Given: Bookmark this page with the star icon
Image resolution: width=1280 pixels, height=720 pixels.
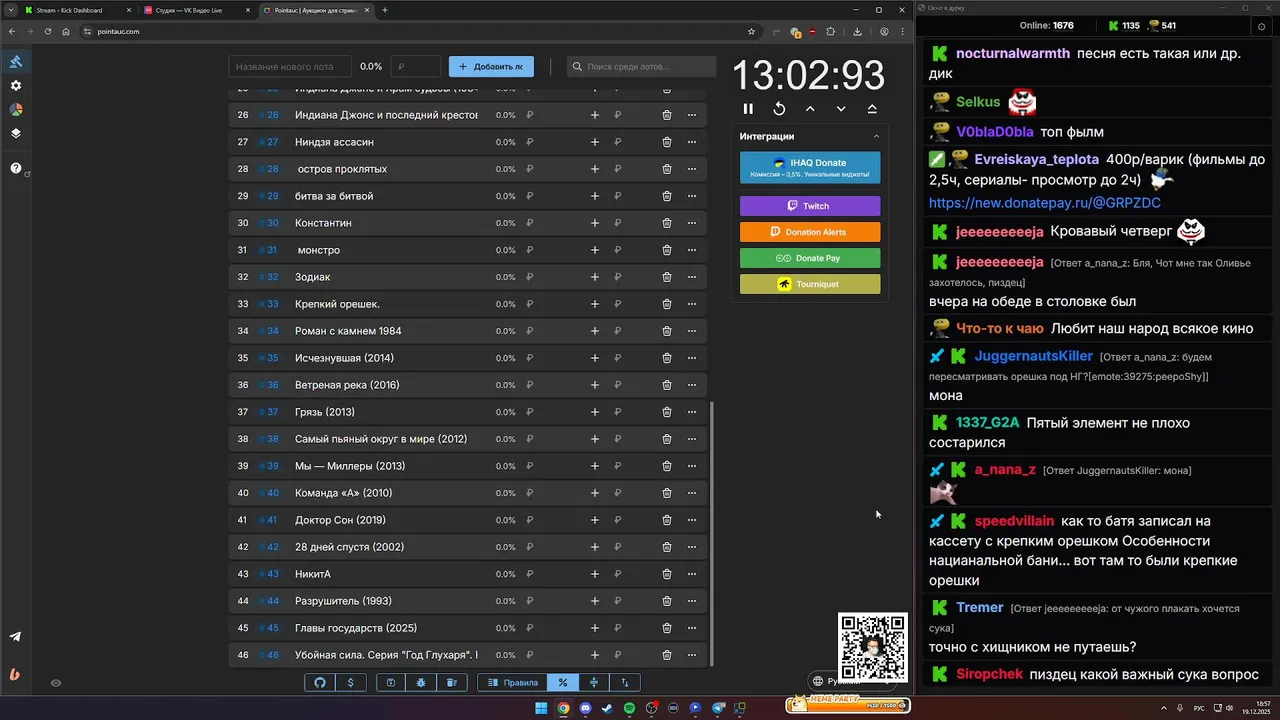Looking at the screenshot, I should 751,32.
